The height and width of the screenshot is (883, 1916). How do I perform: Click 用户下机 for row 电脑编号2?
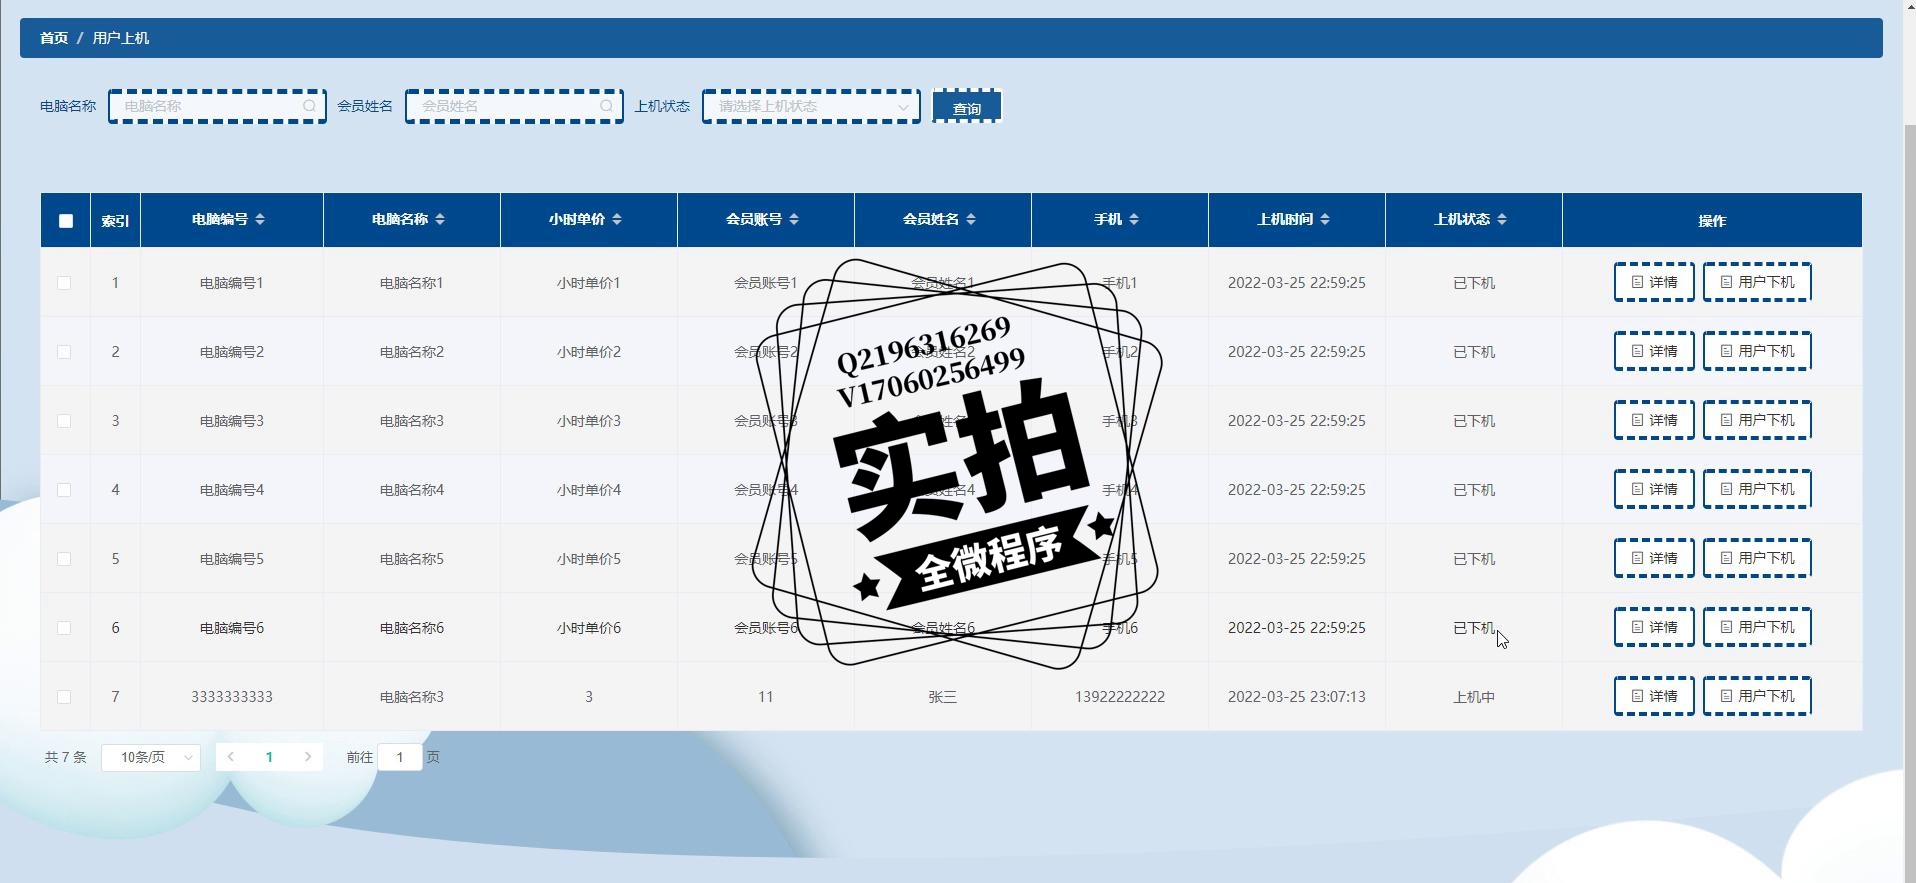1757,351
